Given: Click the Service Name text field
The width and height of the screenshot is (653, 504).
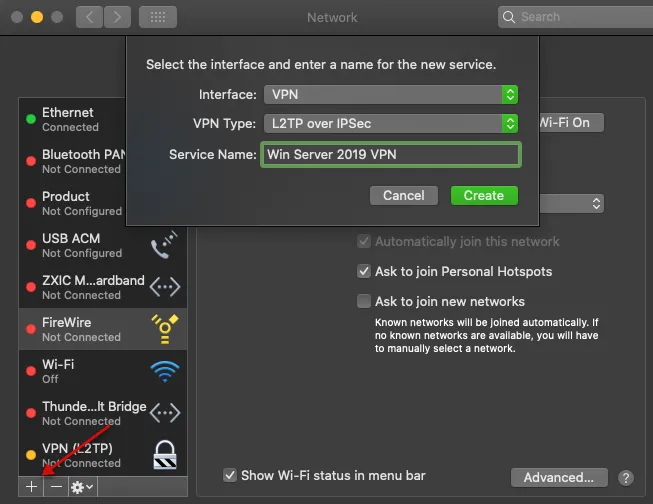Looking at the screenshot, I should [391, 155].
